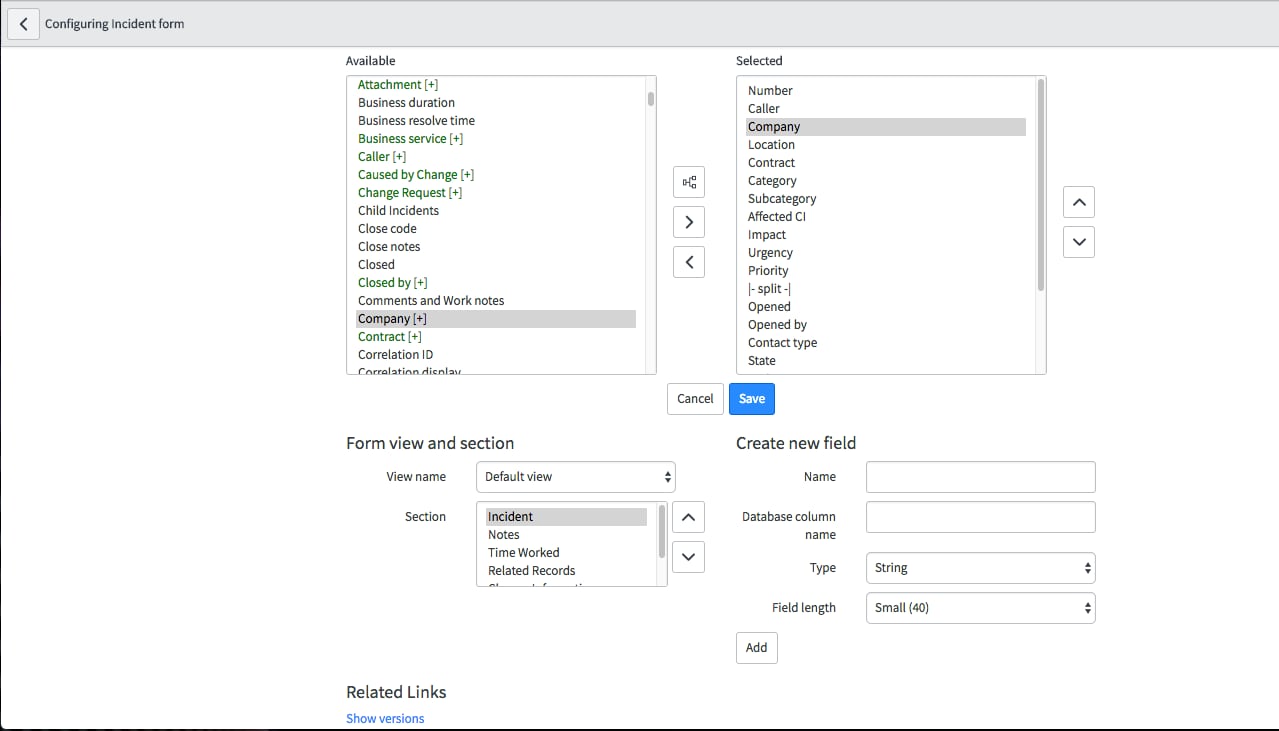Click the dot-walk tree icon between lists
This screenshot has height=731, width=1279.
click(688, 182)
